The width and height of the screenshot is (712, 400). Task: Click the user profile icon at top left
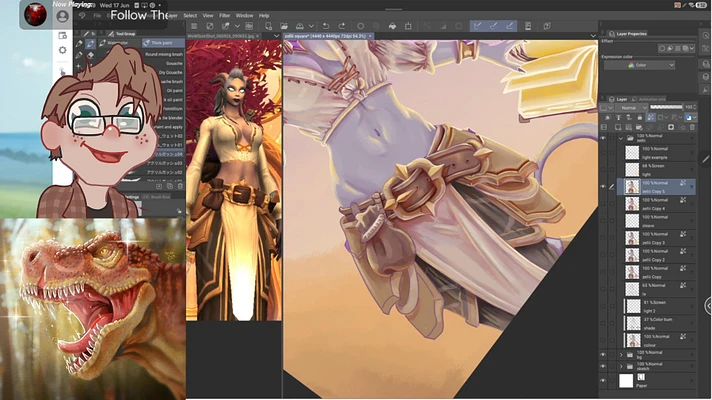(x=63, y=16)
